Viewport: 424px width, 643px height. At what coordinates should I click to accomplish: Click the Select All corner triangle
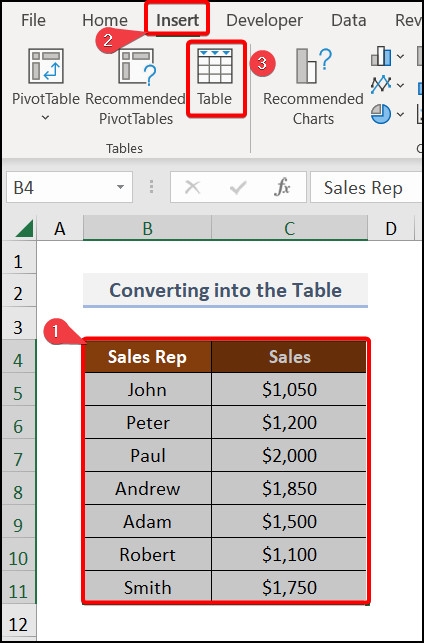coord(24,229)
